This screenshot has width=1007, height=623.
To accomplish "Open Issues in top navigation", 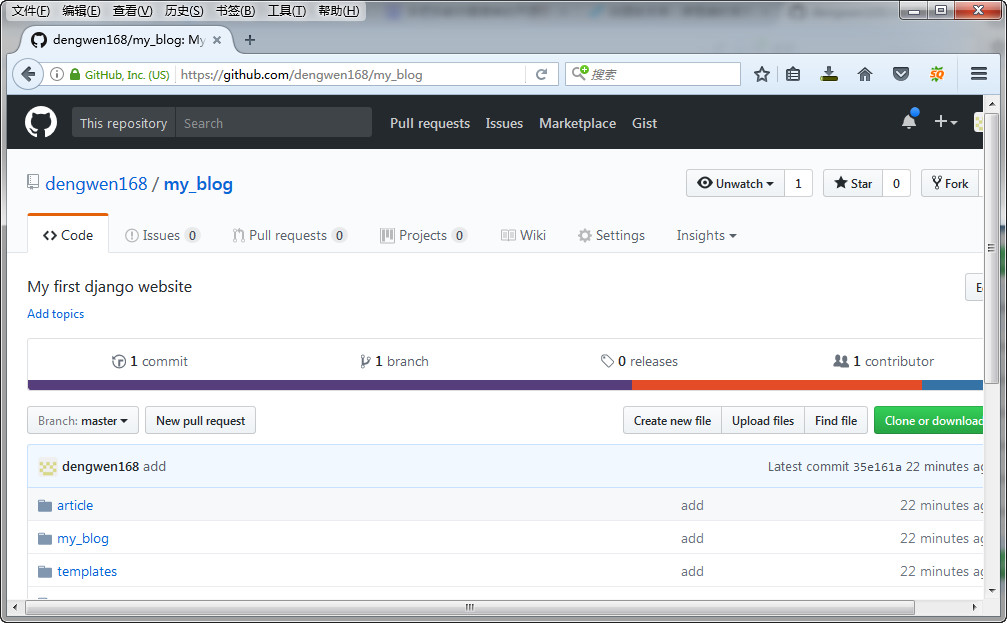I will [x=504, y=123].
